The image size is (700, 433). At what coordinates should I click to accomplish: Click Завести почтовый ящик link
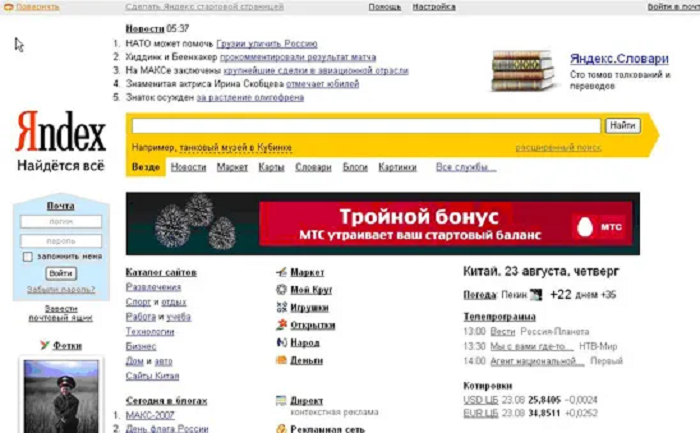click(x=61, y=313)
